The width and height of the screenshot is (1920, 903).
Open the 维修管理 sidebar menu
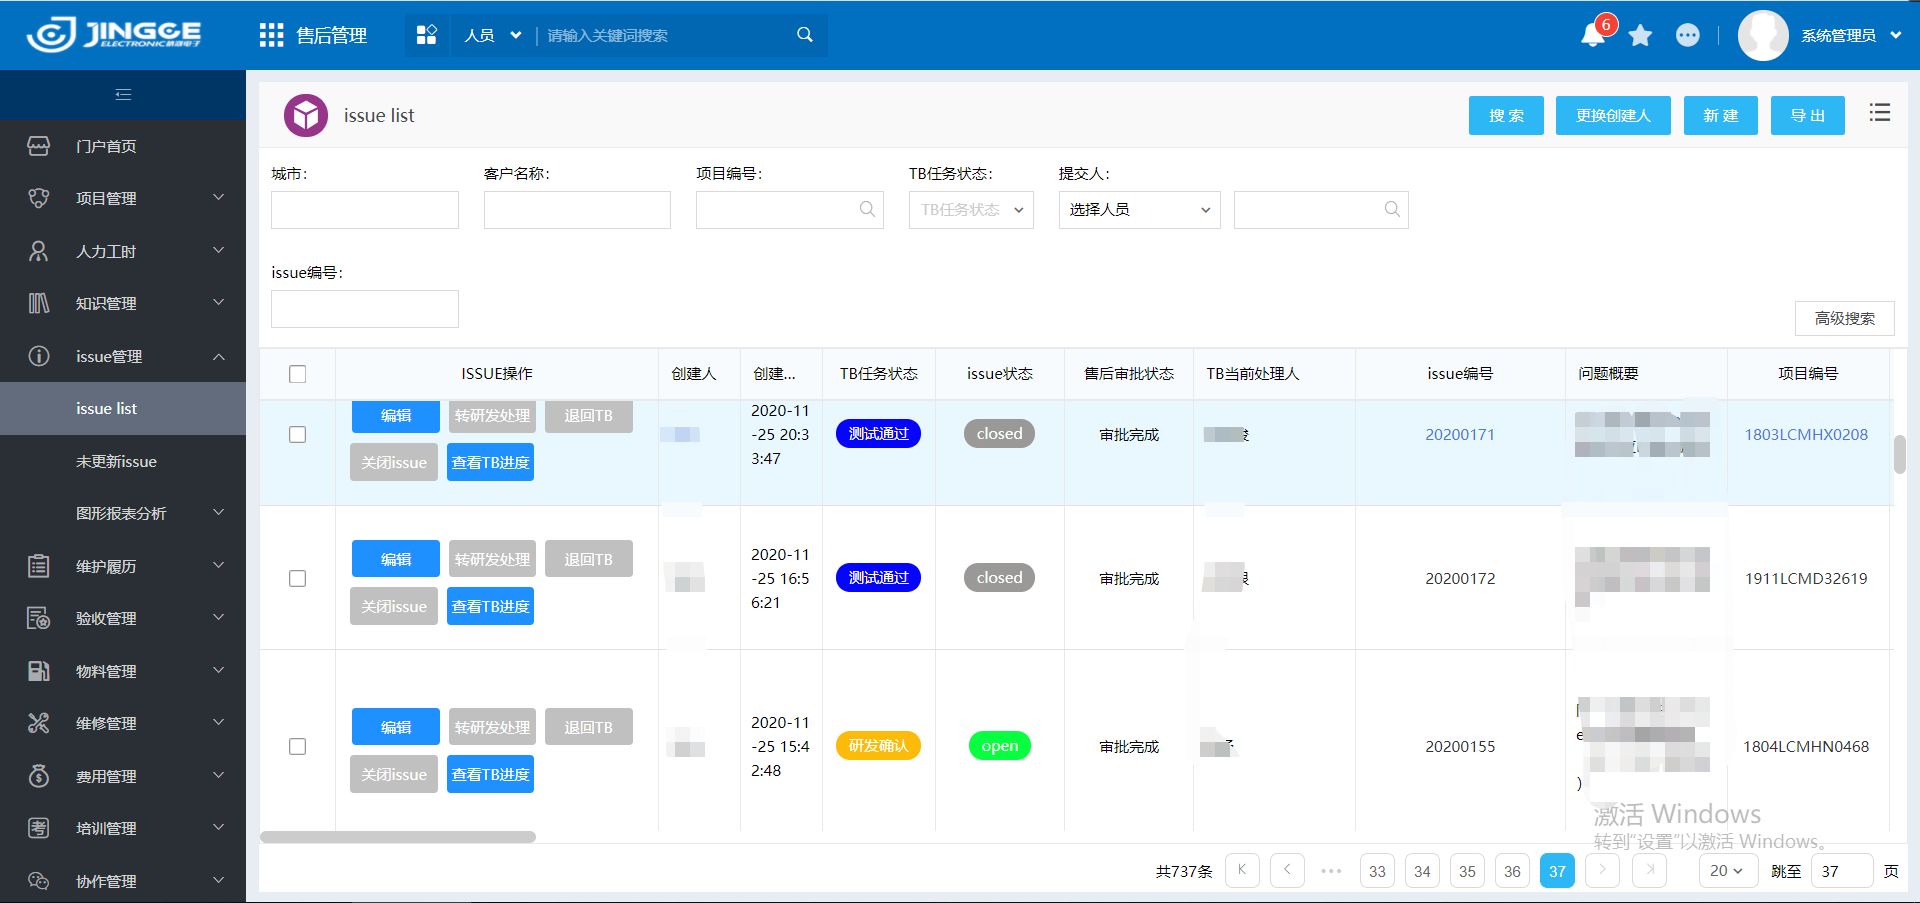point(123,723)
